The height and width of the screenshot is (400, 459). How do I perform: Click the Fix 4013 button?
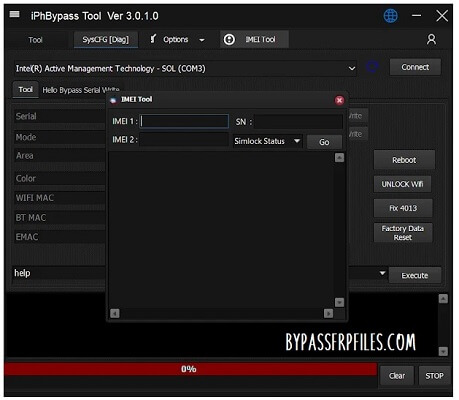coord(403,208)
